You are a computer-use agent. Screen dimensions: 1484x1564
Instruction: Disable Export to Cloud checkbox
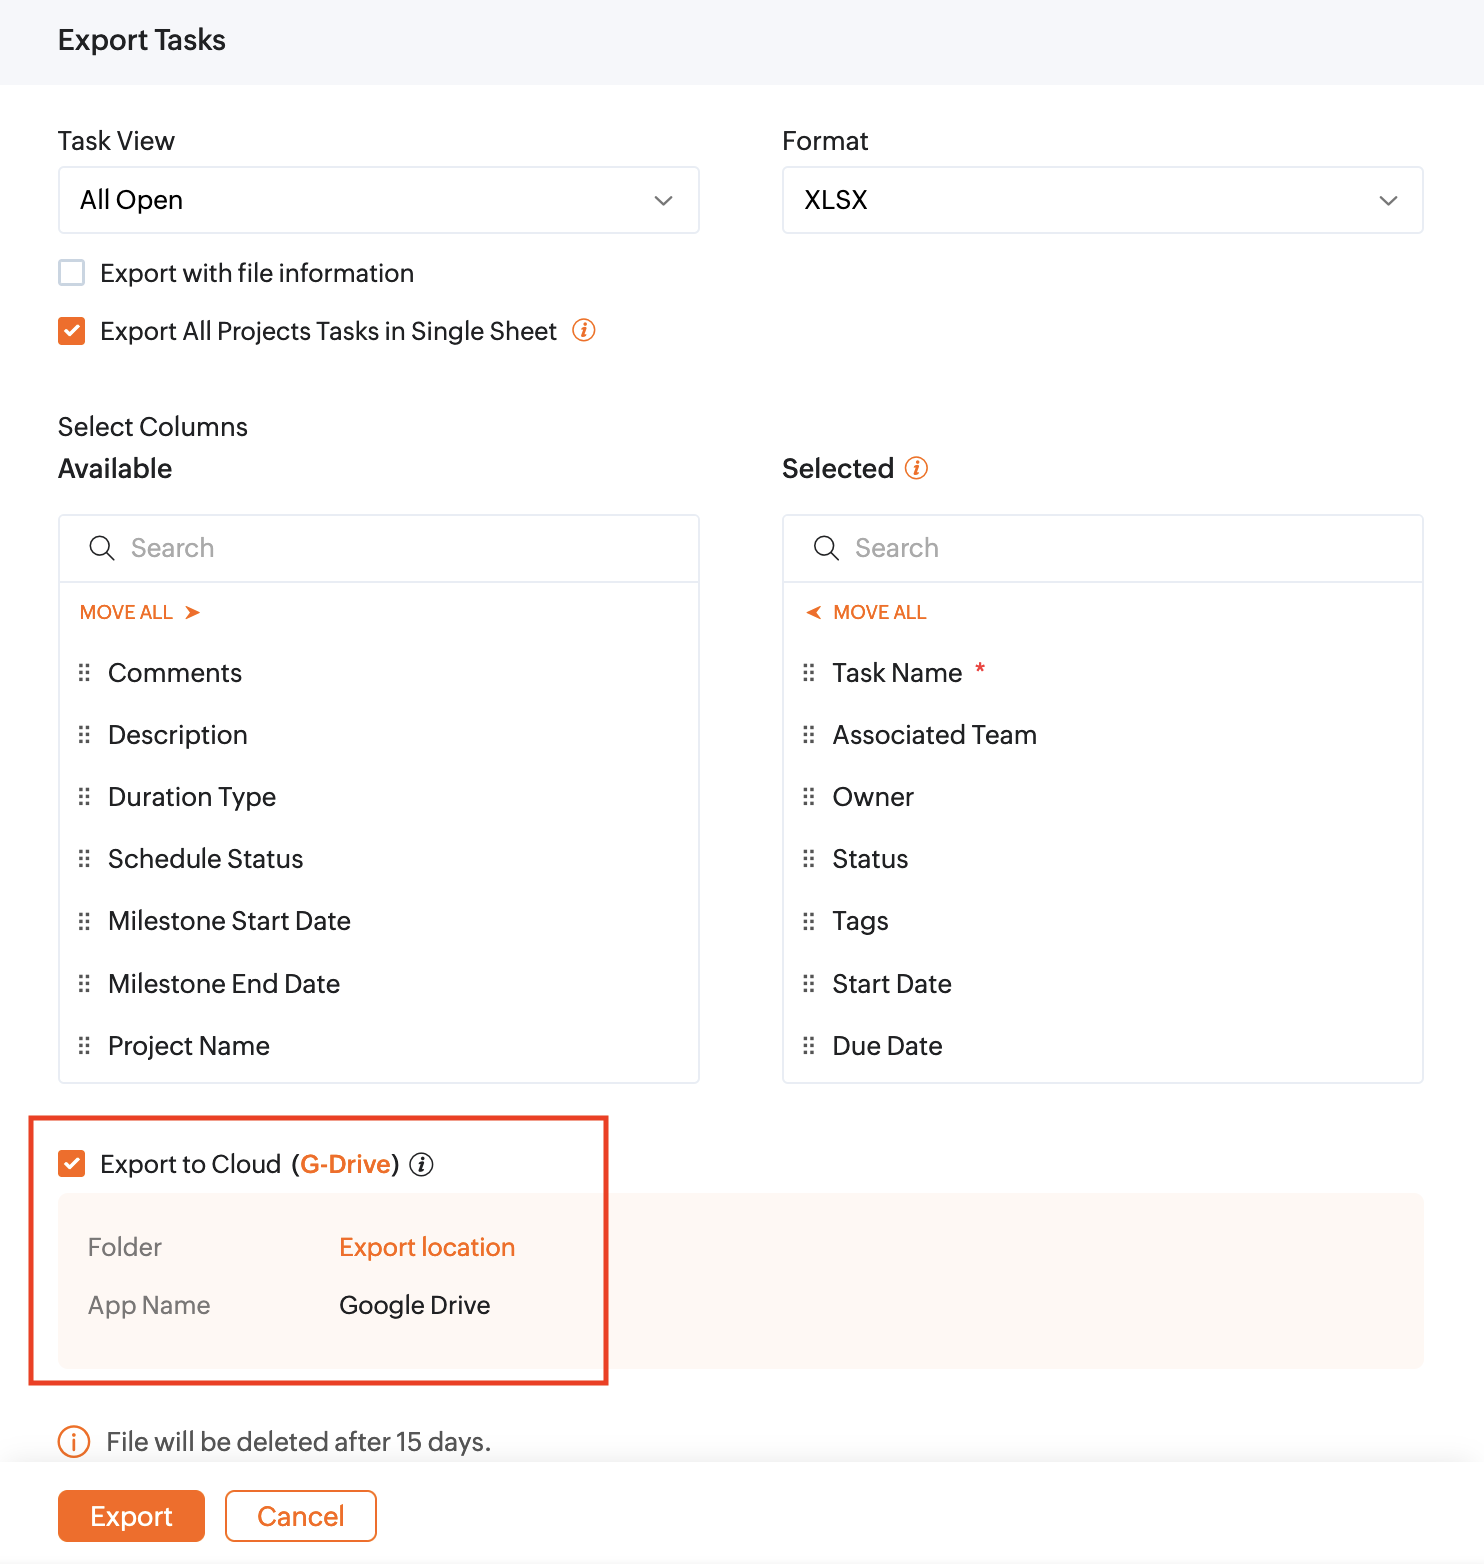coord(72,1164)
